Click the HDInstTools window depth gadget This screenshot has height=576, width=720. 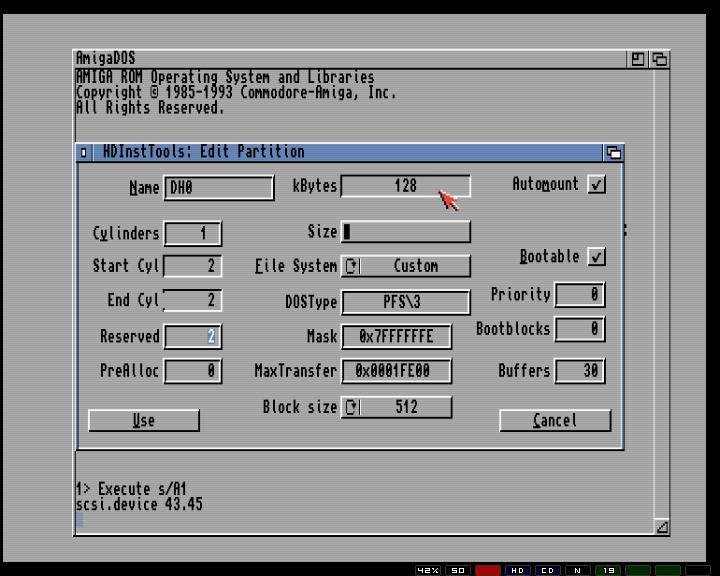point(613,152)
